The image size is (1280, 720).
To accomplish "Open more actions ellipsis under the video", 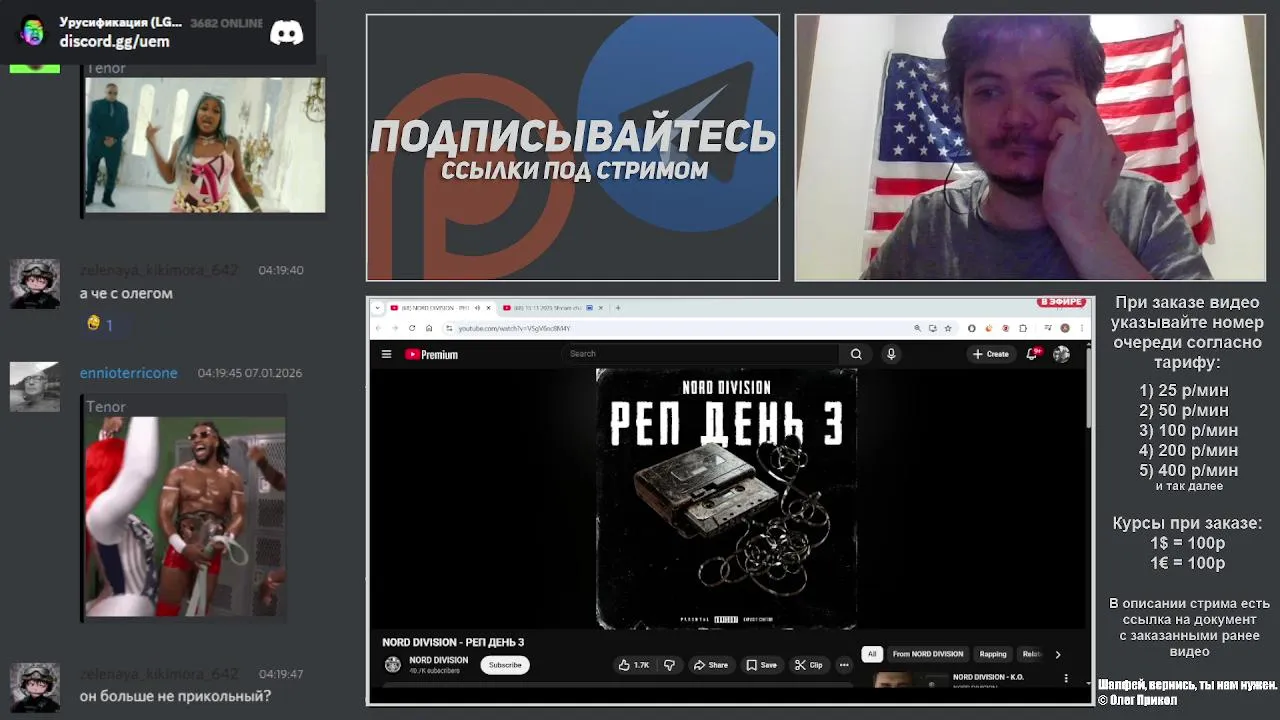I will pyautogui.click(x=844, y=665).
